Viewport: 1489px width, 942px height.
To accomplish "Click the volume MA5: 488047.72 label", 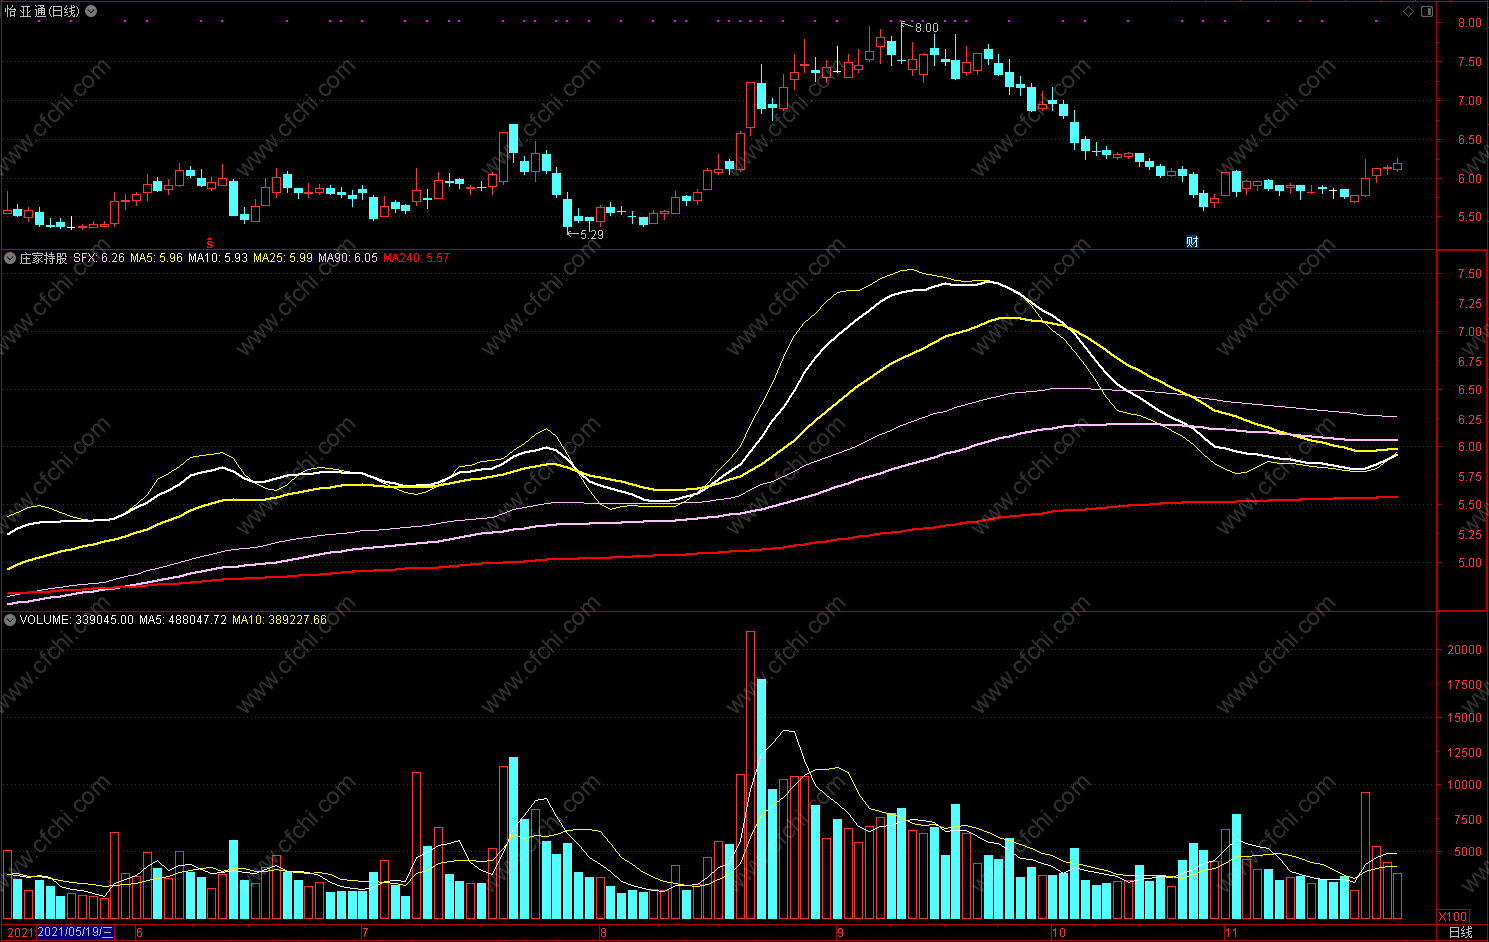I will click(183, 620).
